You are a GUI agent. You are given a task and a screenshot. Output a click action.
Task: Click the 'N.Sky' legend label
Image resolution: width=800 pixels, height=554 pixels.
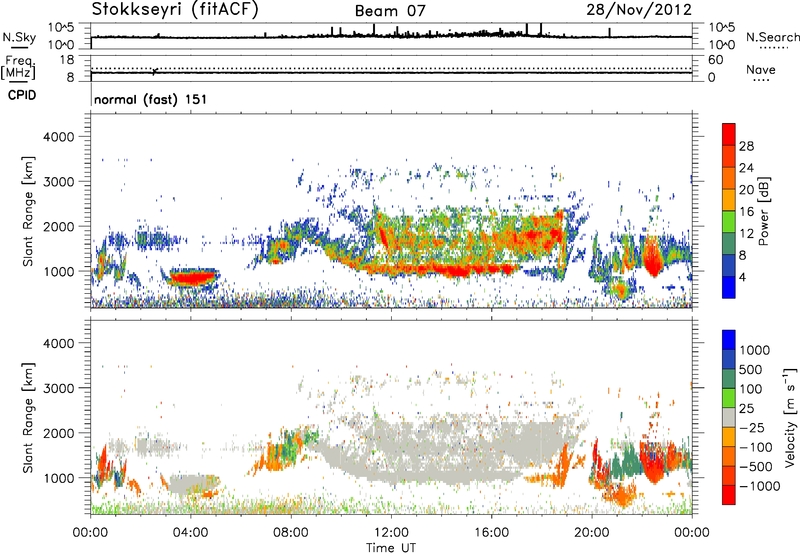click(x=19, y=37)
